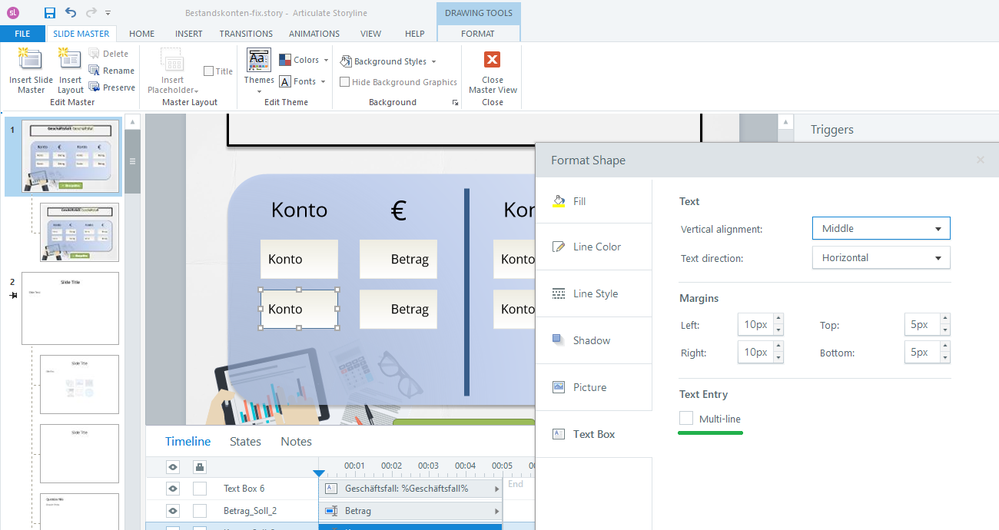Viewport: 999px width, 530px height.
Task: Select slide master 2 thumbnail
Action: point(70,308)
